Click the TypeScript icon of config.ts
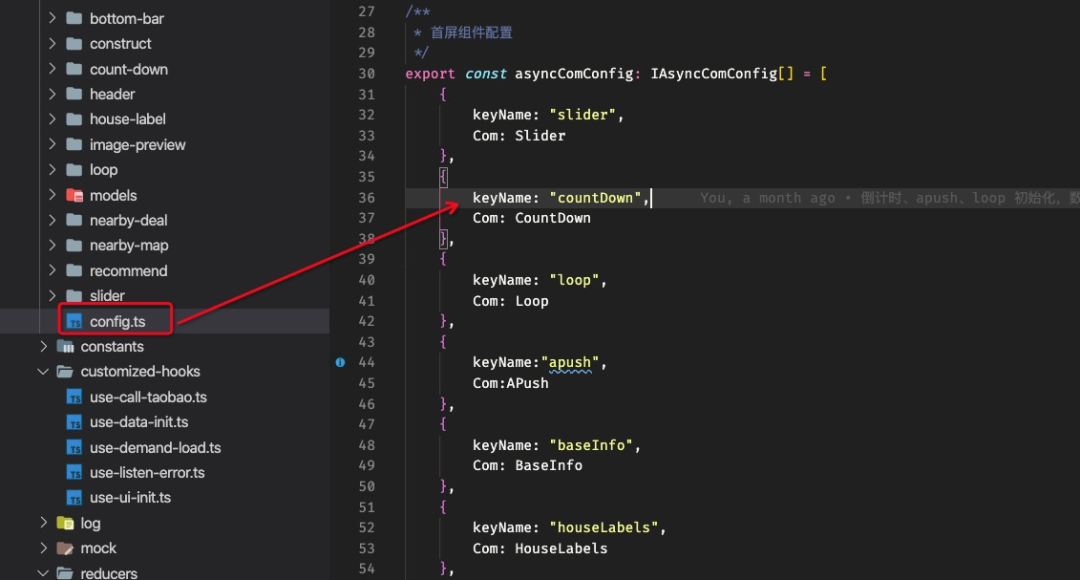Screen dimensions: 1080x580 (x=74, y=321)
